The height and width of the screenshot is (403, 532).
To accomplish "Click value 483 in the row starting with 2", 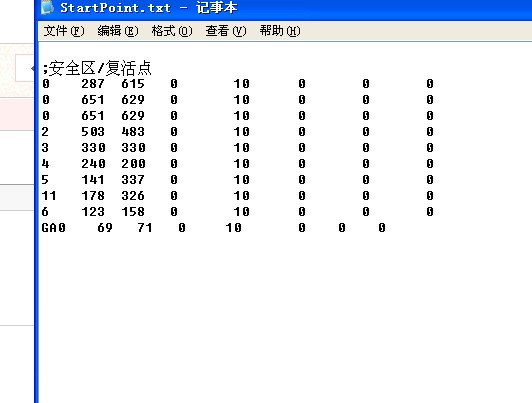I will [133, 132].
